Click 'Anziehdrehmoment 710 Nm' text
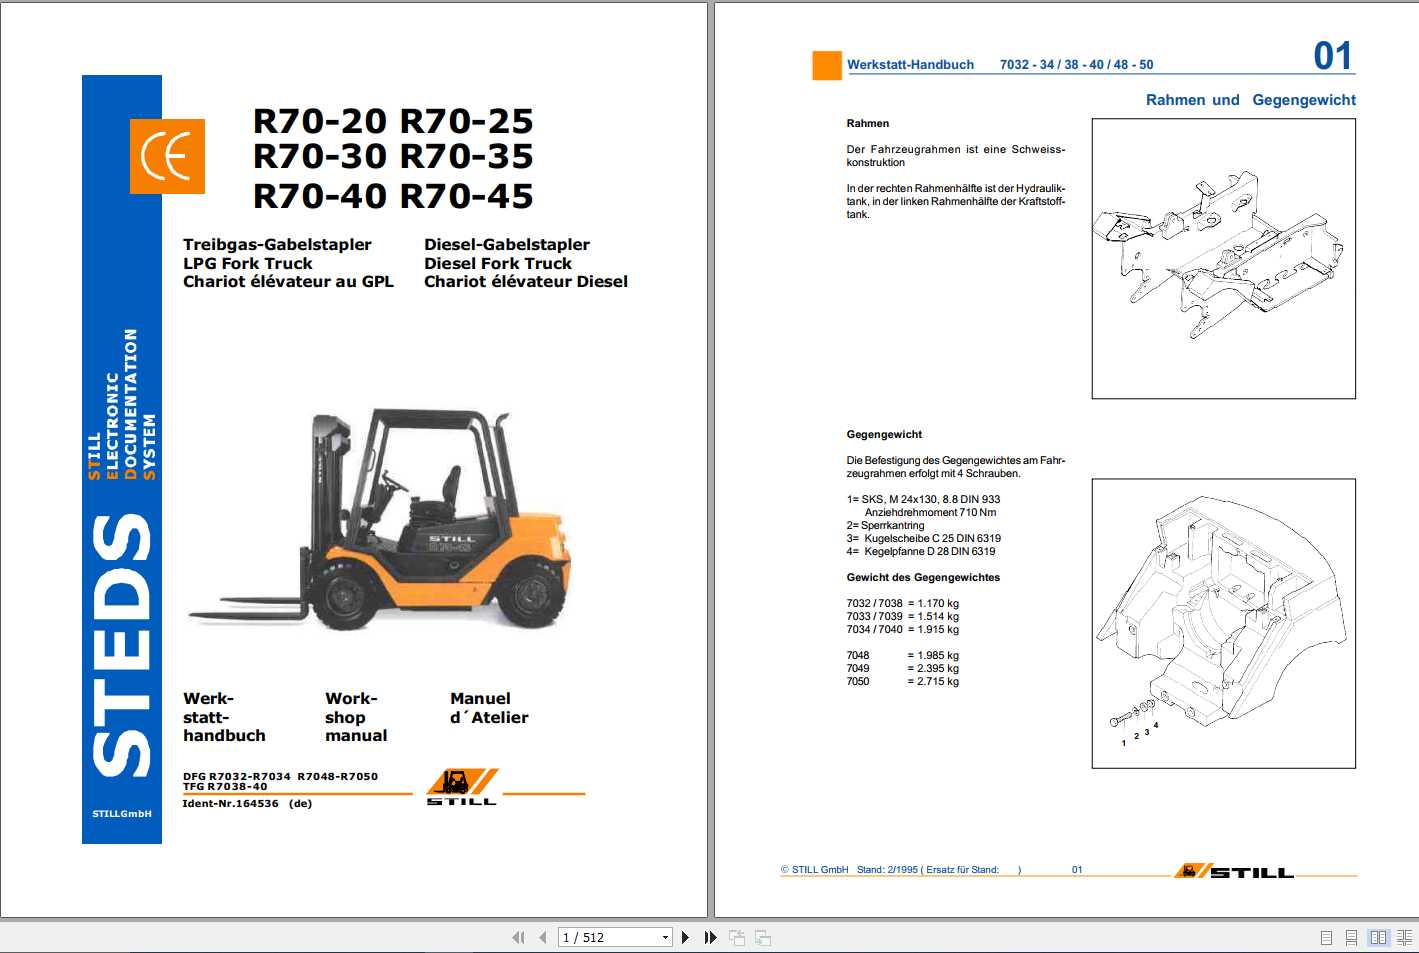1419x953 pixels. pyautogui.click(x=930, y=513)
